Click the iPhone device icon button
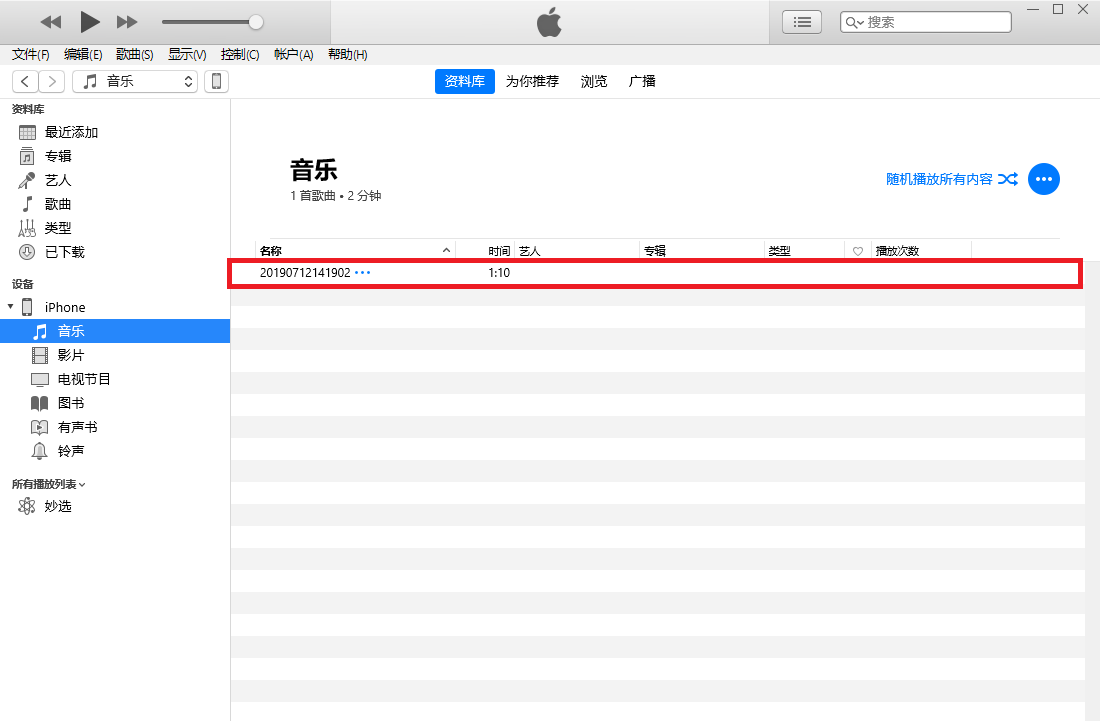Screen dimensions: 1100x721 pyautogui.click(x=216, y=81)
